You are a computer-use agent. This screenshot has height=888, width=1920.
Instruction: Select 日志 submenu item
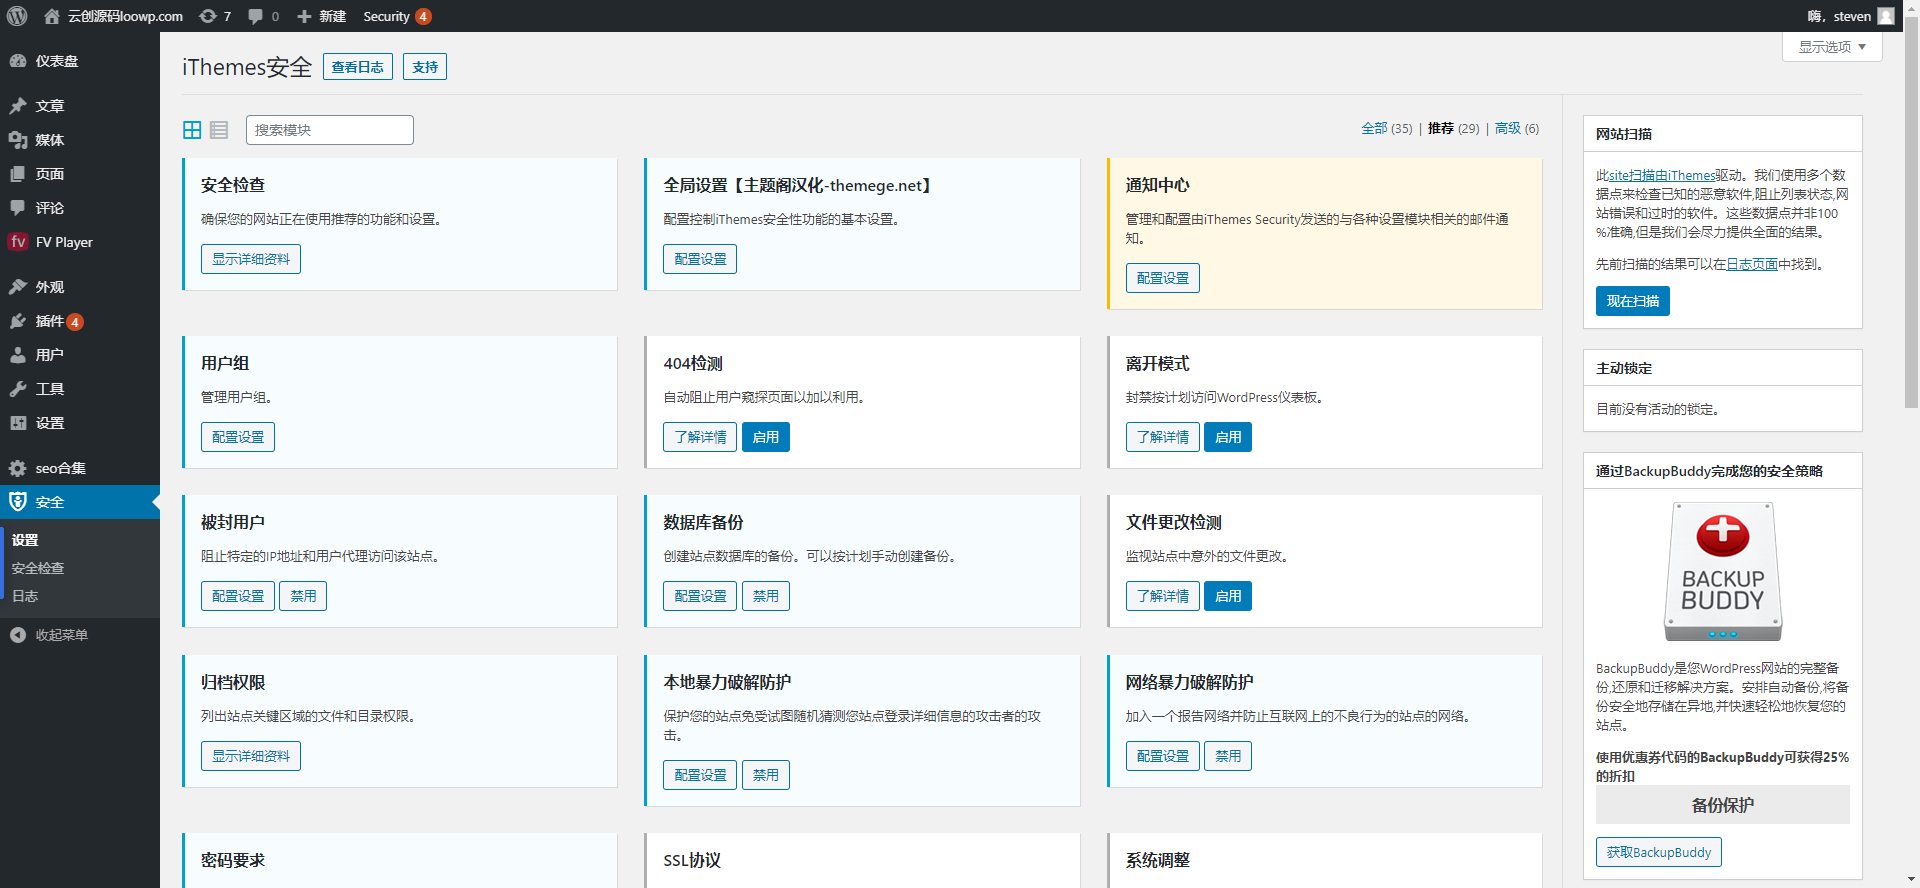pyautogui.click(x=25, y=596)
